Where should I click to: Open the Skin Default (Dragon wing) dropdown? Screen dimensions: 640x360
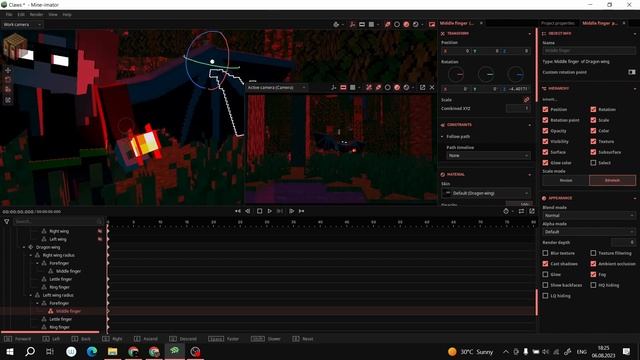[x=486, y=193]
